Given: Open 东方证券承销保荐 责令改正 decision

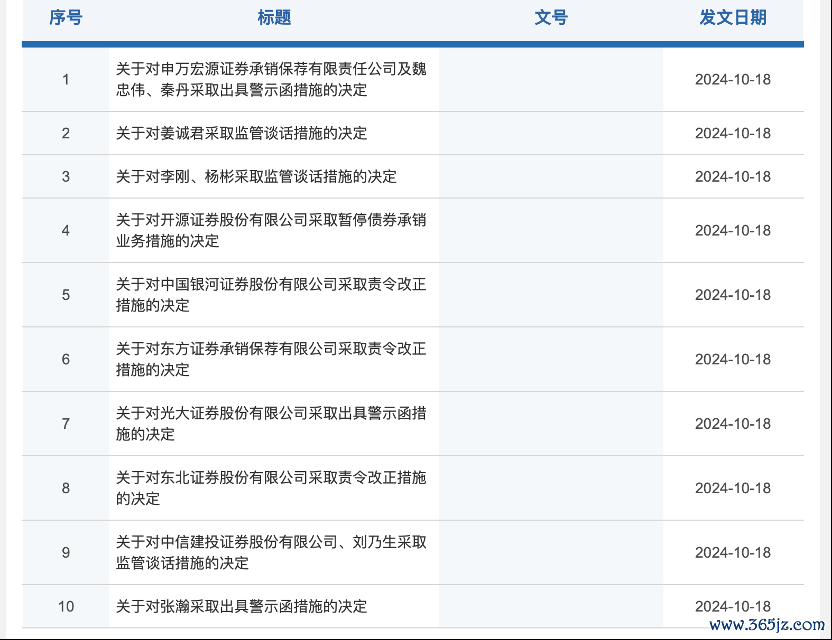Looking at the screenshot, I should (x=271, y=359).
